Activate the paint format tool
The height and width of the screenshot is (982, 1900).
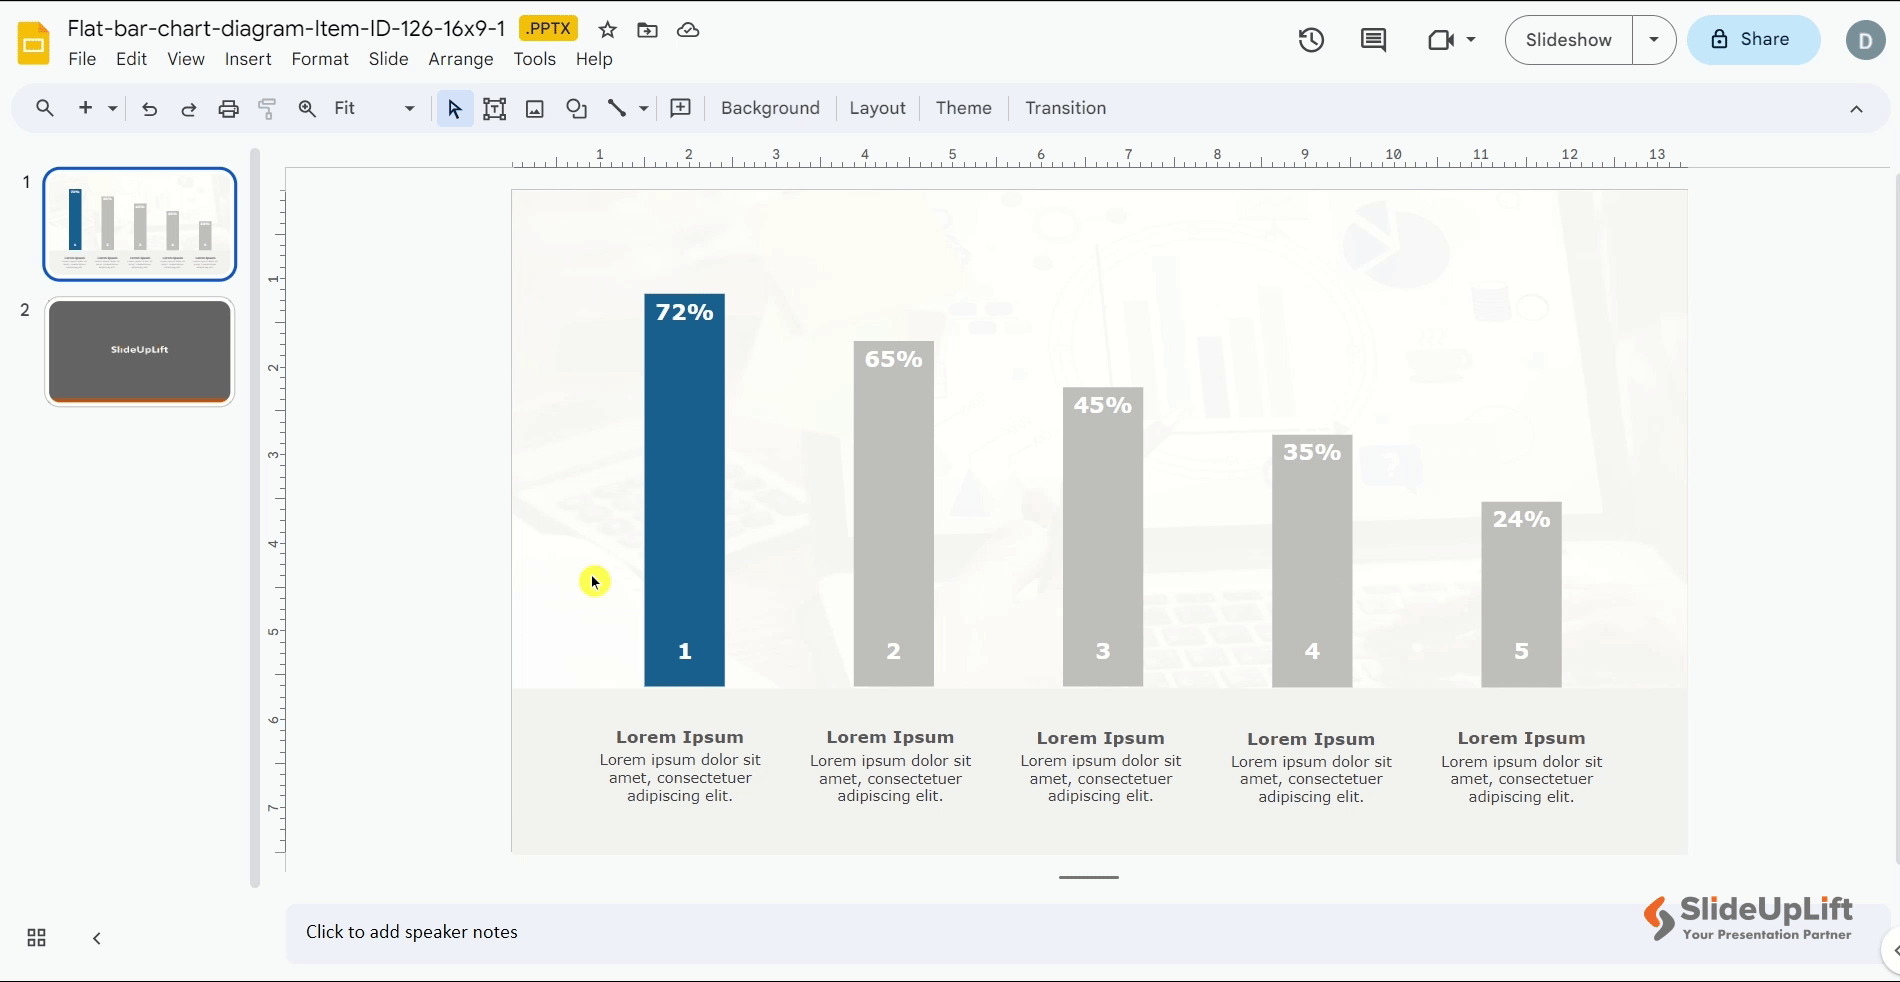[267, 108]
